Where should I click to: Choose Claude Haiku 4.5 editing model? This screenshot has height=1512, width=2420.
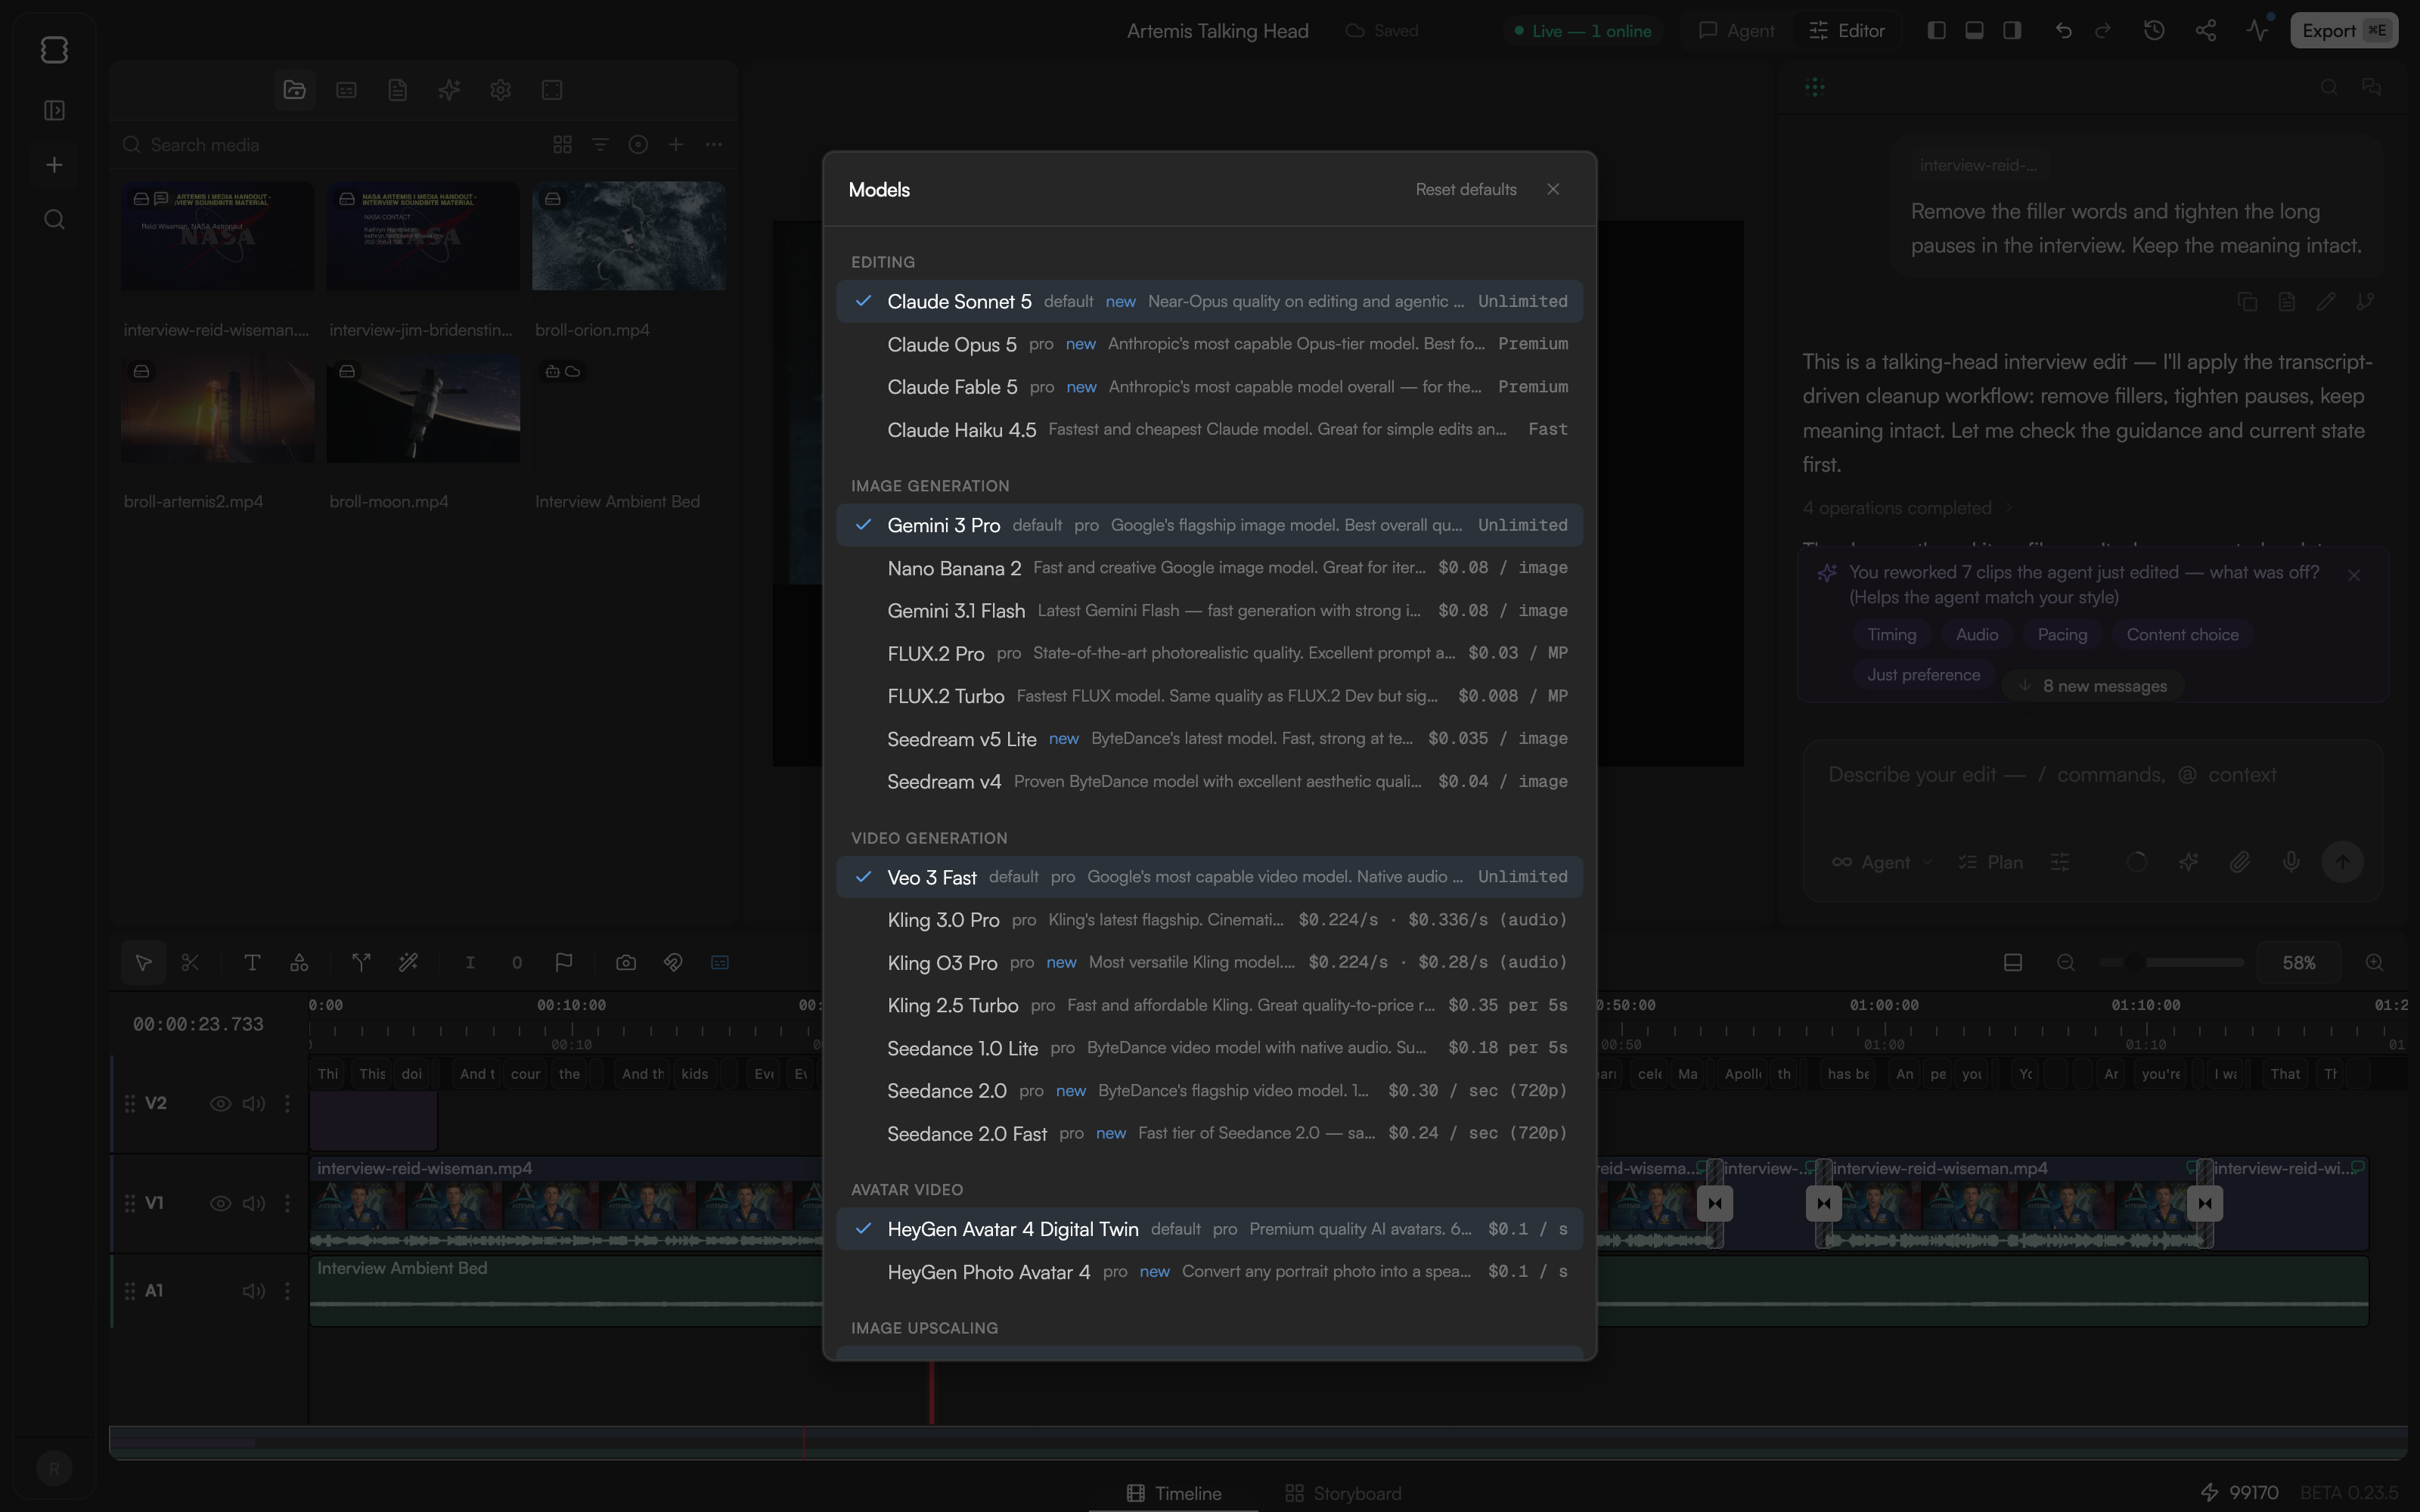coord(1209,430)
